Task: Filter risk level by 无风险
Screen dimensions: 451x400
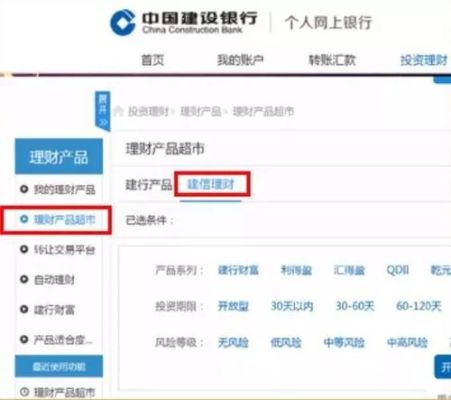Action: point(233,342)
